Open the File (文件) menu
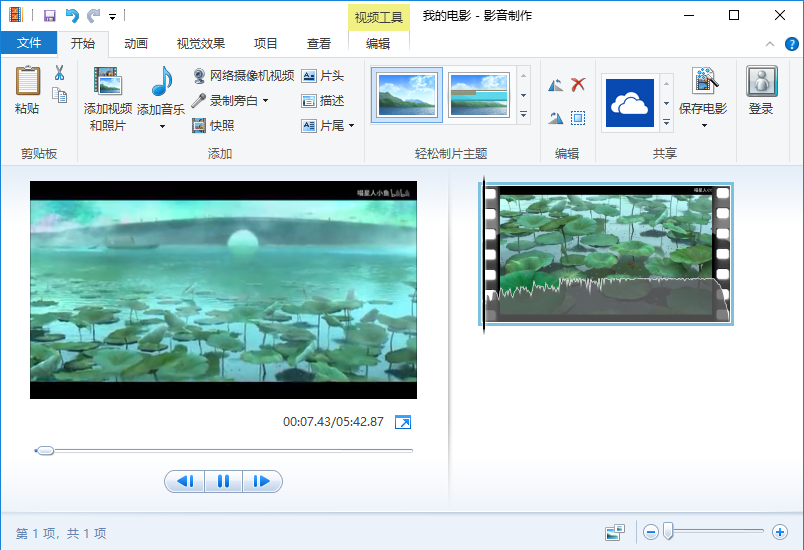 click(29, 43)
